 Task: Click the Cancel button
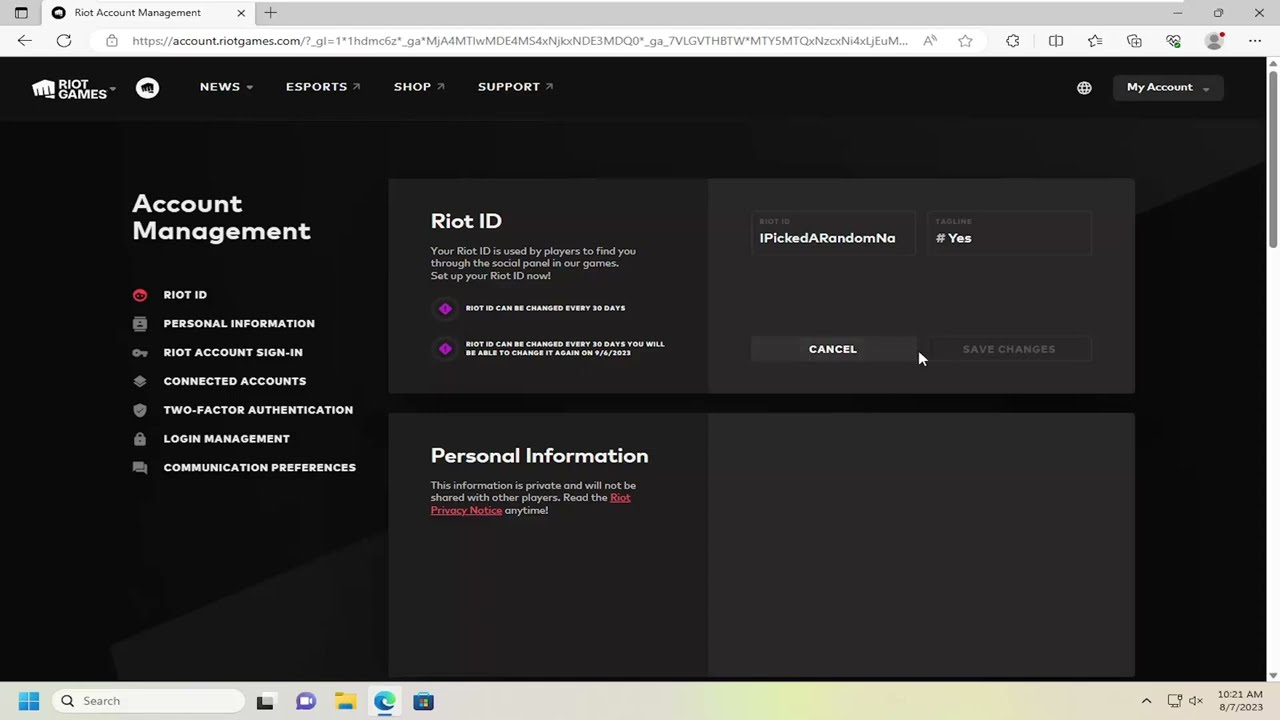[x=833, y=349]
